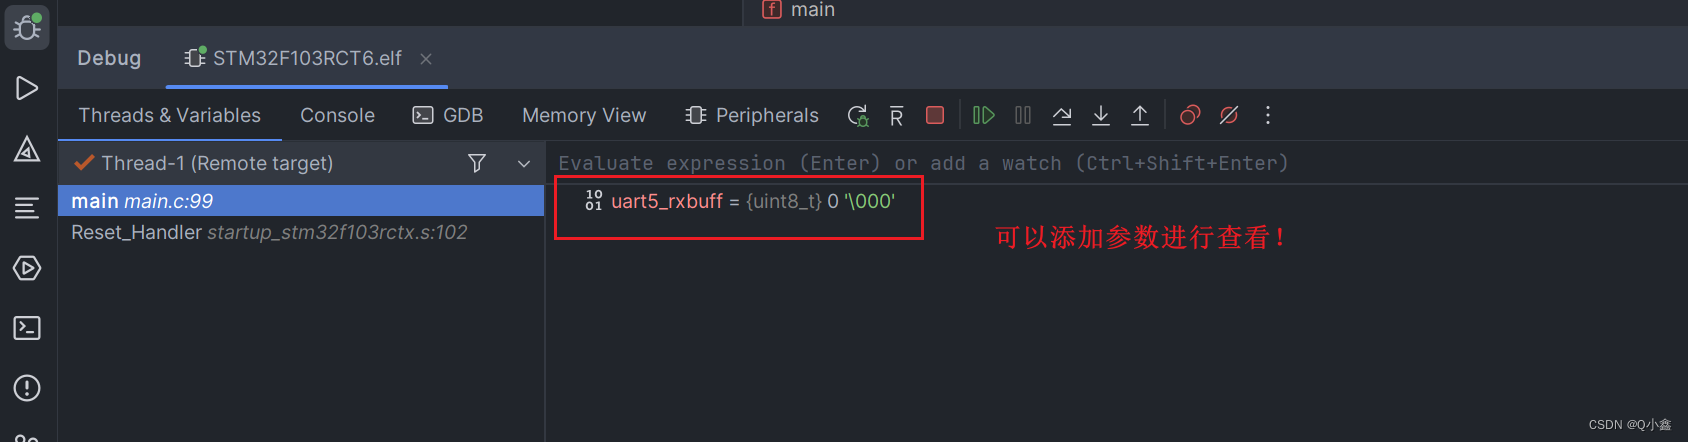Open the Problems tool window exclamation icon

(x=27, y=388)
